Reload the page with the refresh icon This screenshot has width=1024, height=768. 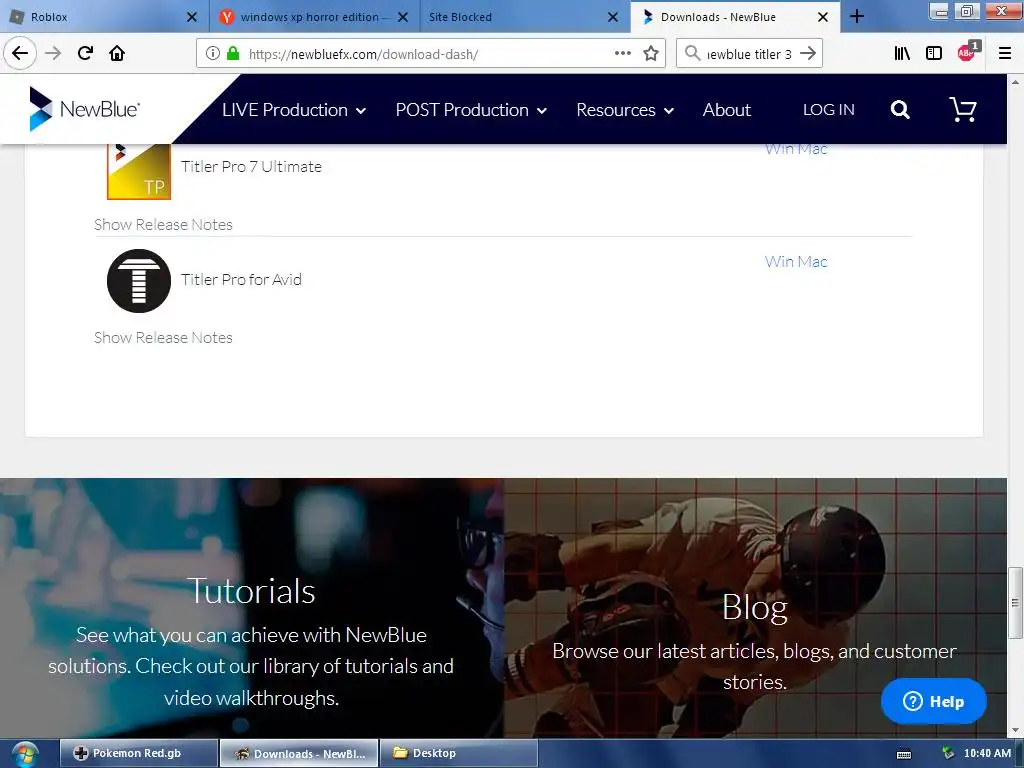point(85,53)
